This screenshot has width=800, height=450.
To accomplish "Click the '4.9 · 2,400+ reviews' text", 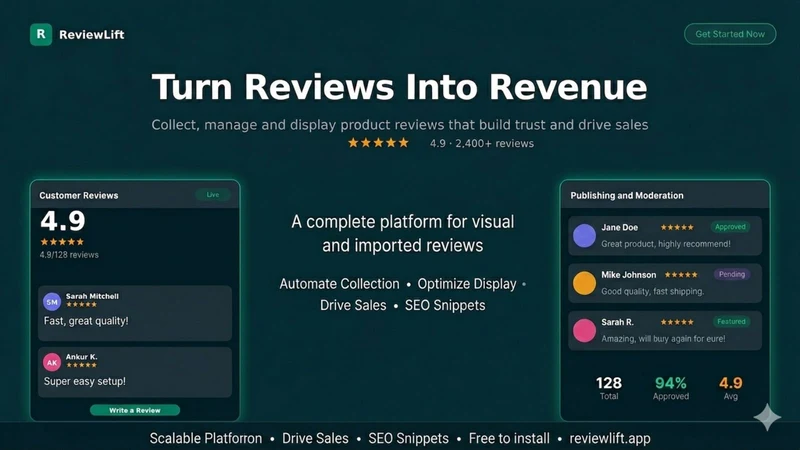I will 482,143.
